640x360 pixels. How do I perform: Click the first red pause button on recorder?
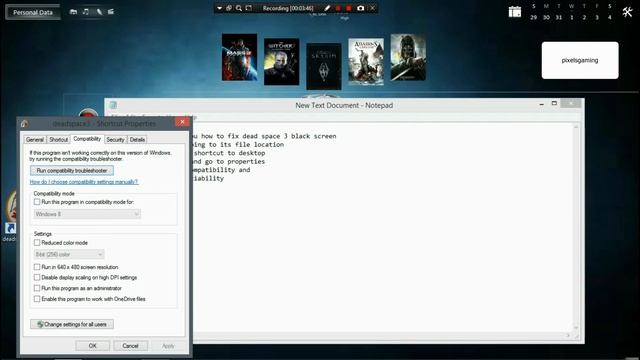(x=338, y=8)
